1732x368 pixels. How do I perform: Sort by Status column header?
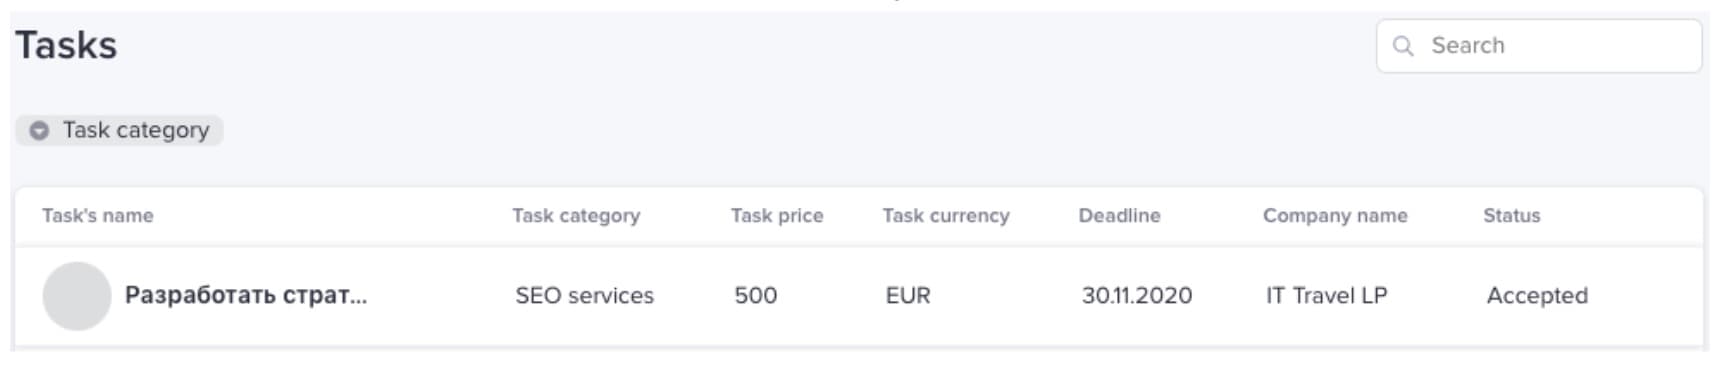pyautogui.click(x=1512, y=216)
